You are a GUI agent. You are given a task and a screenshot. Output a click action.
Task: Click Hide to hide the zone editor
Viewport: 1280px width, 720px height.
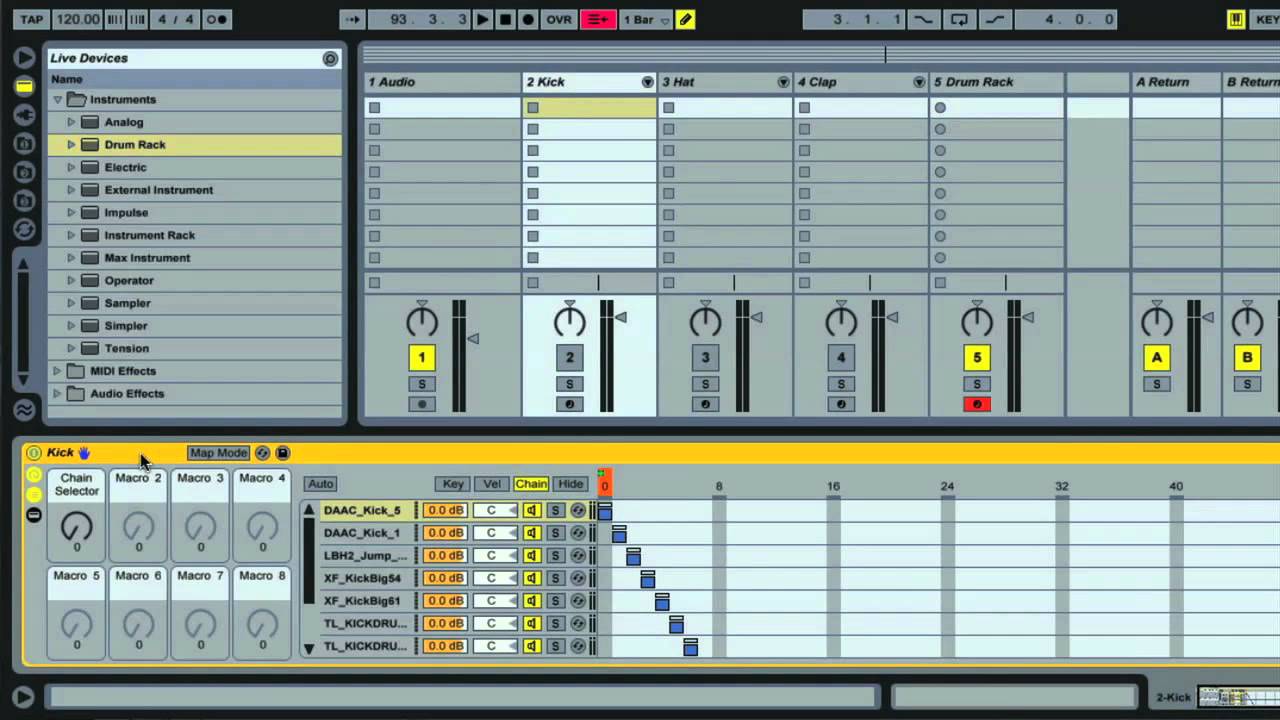(570, 484)
